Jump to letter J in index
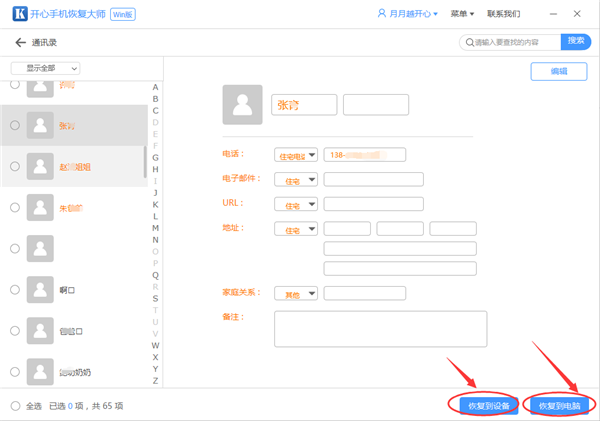This screenshot has height=421, width=600. pyautogui.click(x=155, y=193)
